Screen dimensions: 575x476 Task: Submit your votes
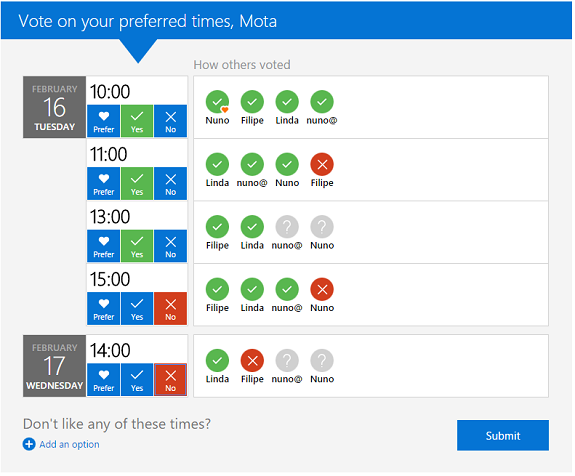(x=503, y=435)
